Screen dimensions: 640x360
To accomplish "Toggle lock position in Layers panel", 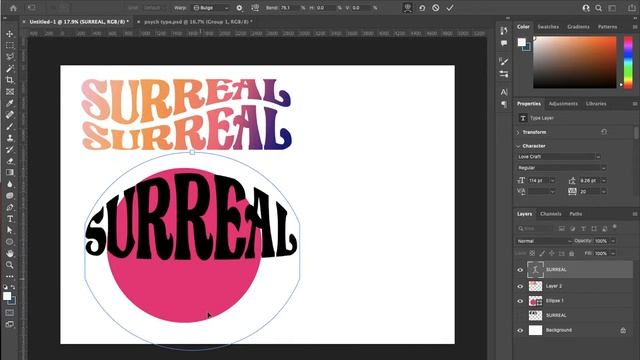I will pos(552,253).
